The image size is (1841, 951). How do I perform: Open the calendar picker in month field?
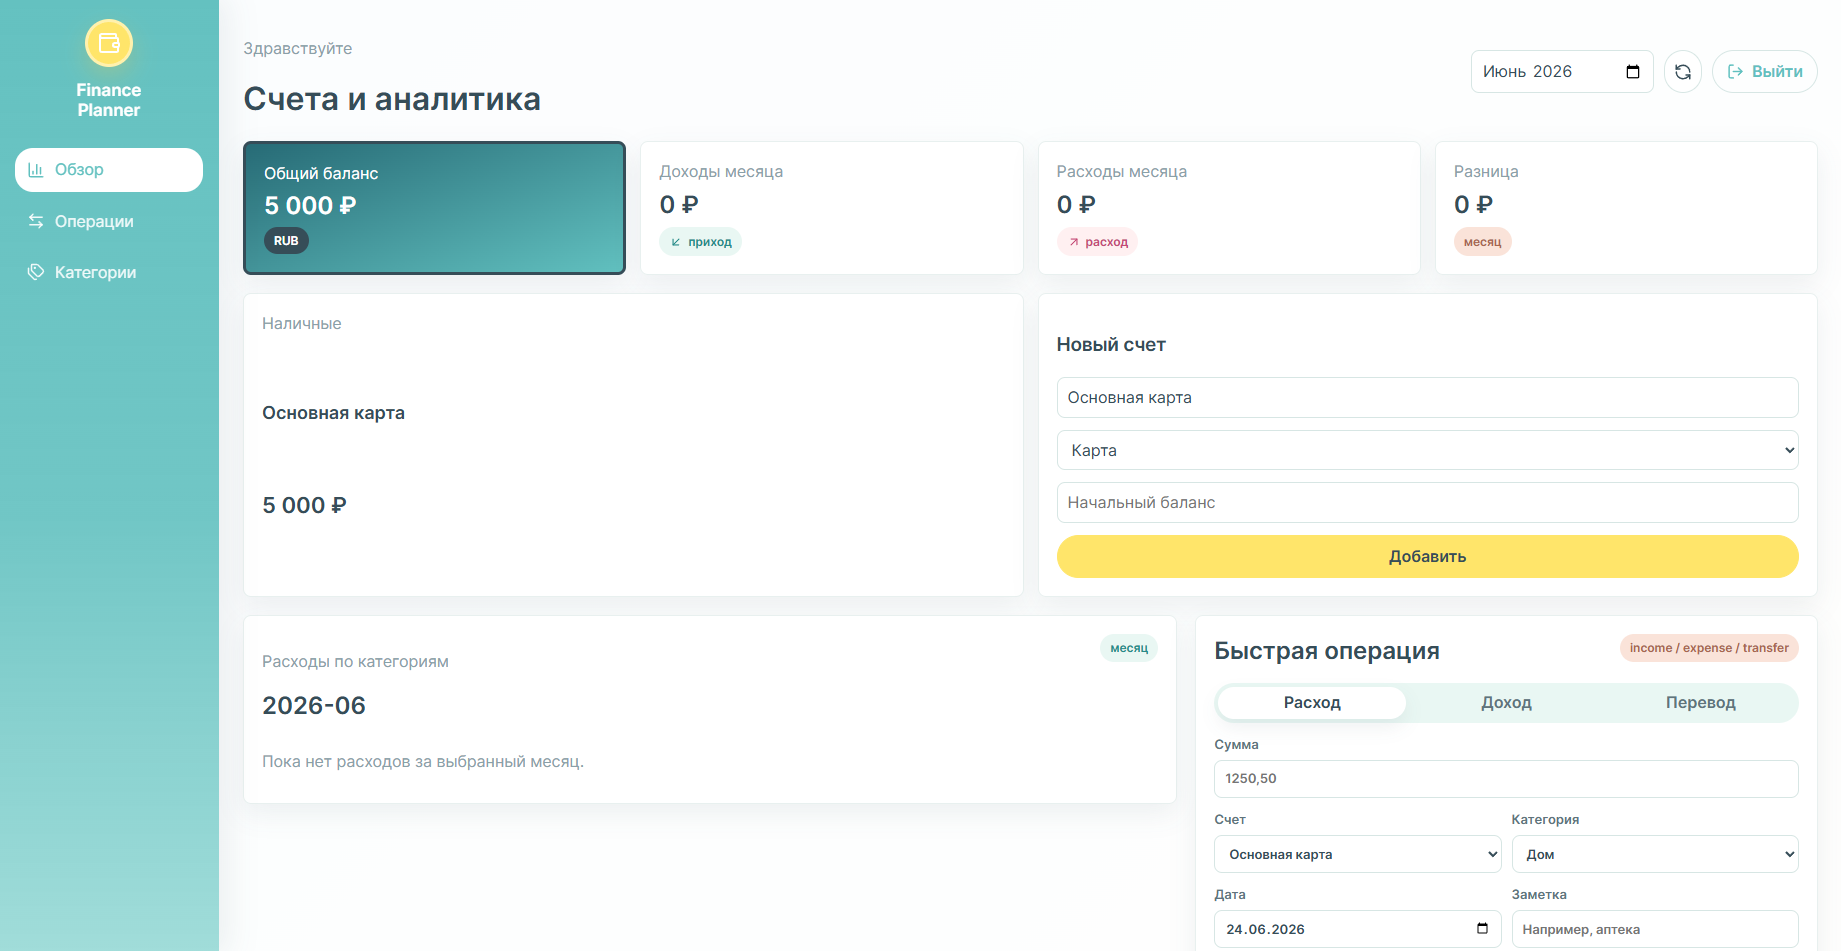click(x=1633, y=72)
